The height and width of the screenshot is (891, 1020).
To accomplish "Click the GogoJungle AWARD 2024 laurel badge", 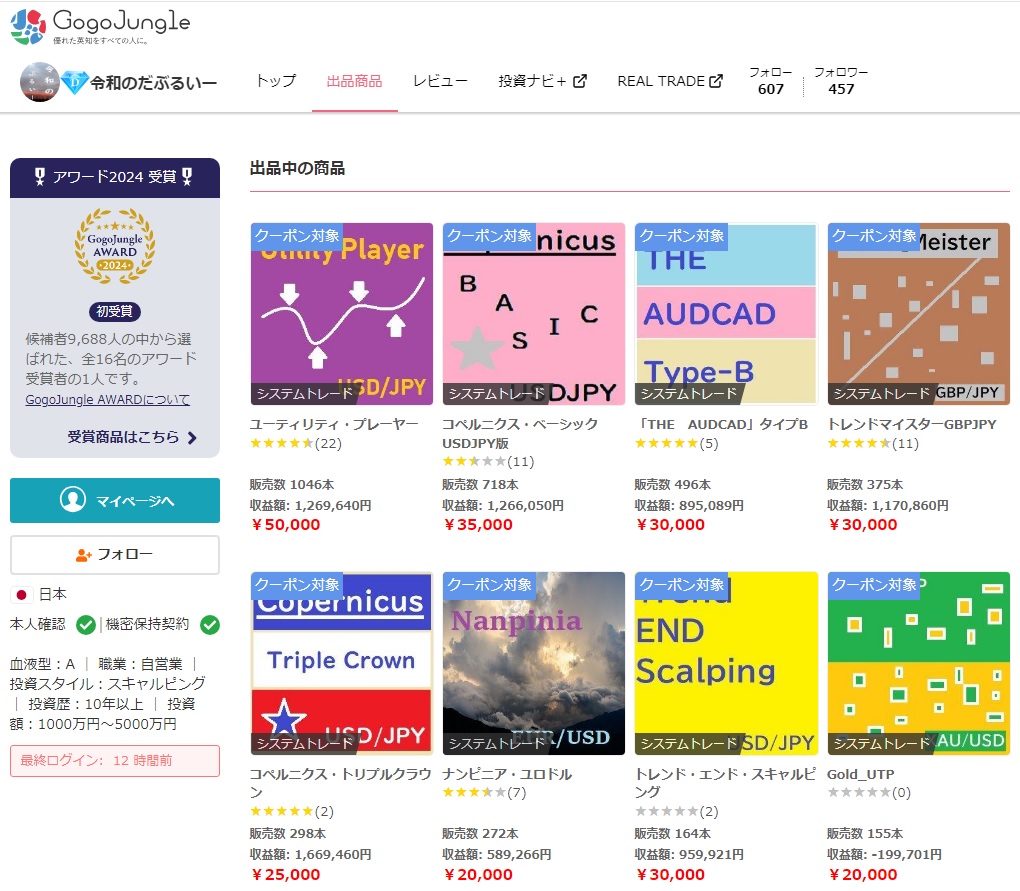I will [114, 246].
